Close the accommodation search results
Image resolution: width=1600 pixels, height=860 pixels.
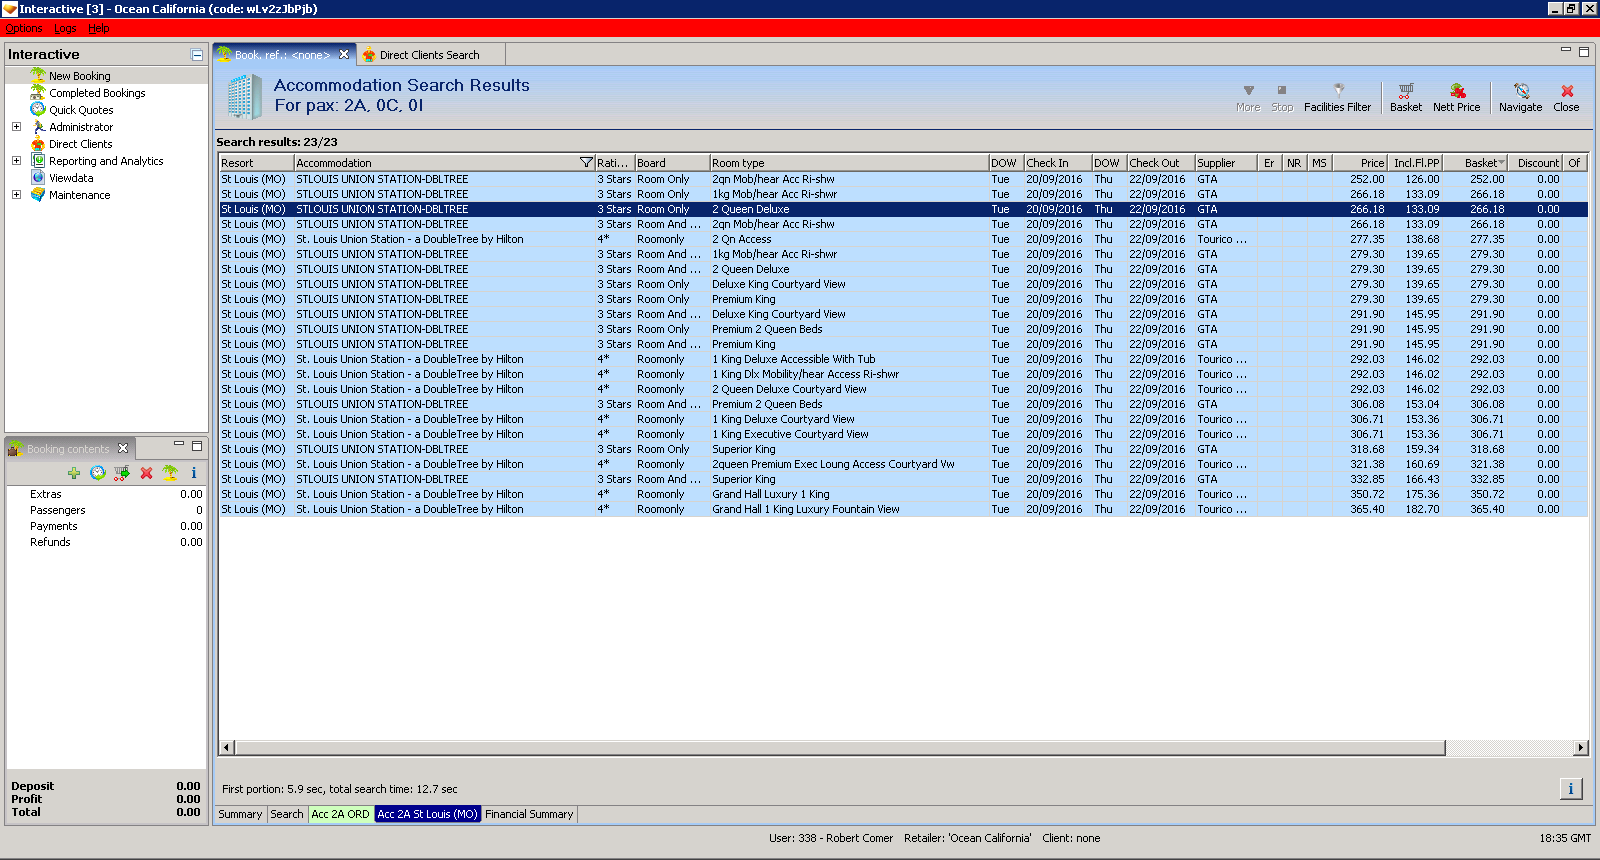1567,98
